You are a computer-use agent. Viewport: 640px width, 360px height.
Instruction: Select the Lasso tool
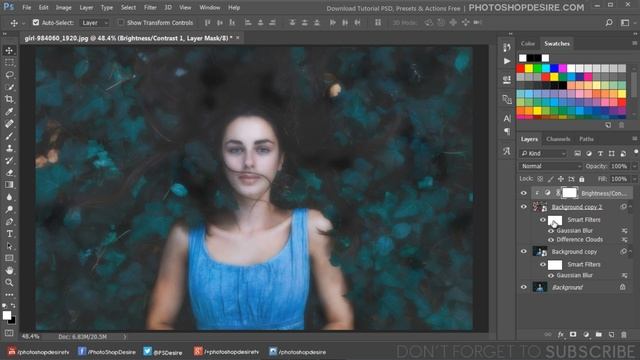pos(9,75)
